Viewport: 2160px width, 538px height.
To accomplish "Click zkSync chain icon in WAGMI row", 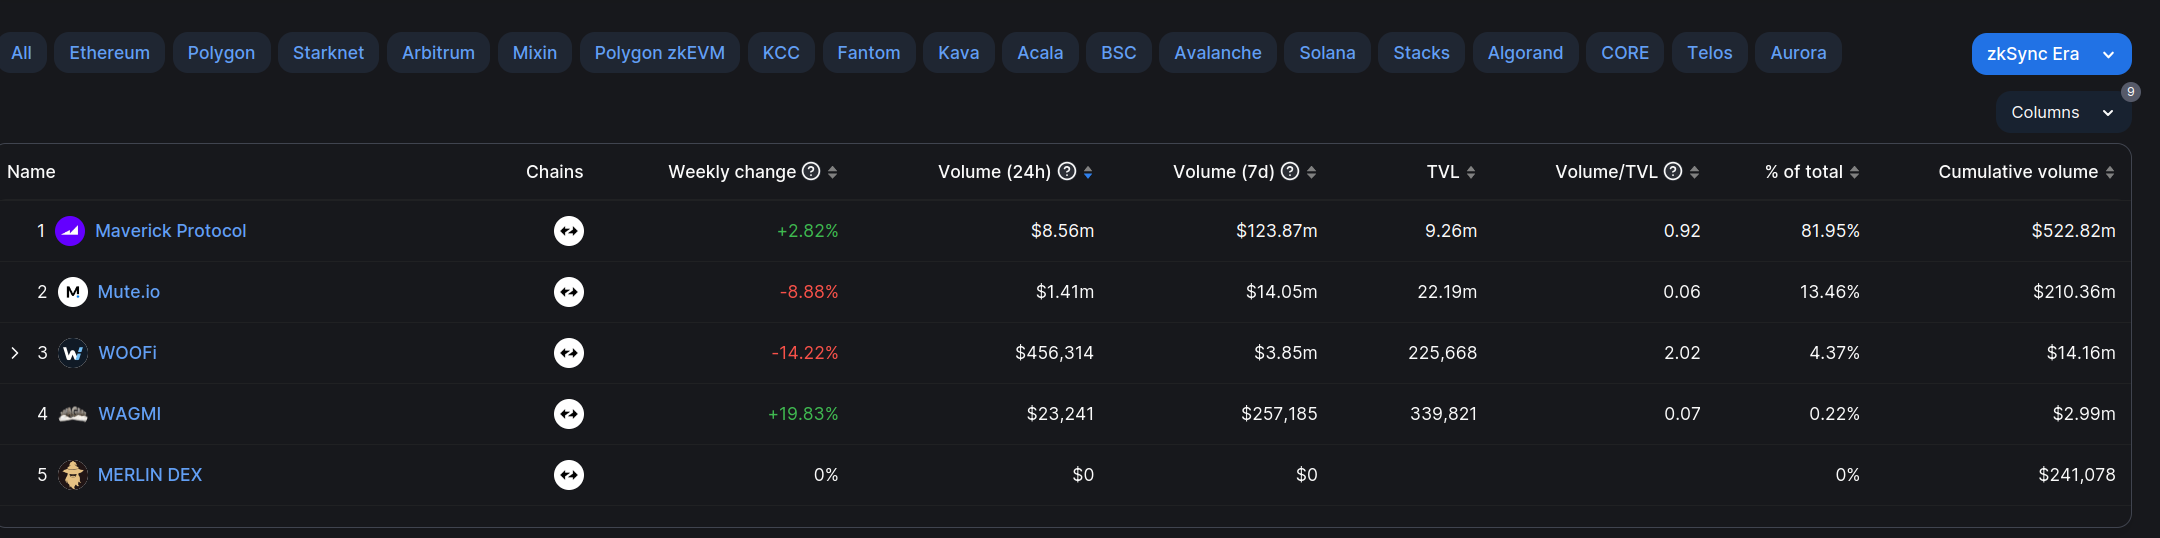I will point(569,414).
